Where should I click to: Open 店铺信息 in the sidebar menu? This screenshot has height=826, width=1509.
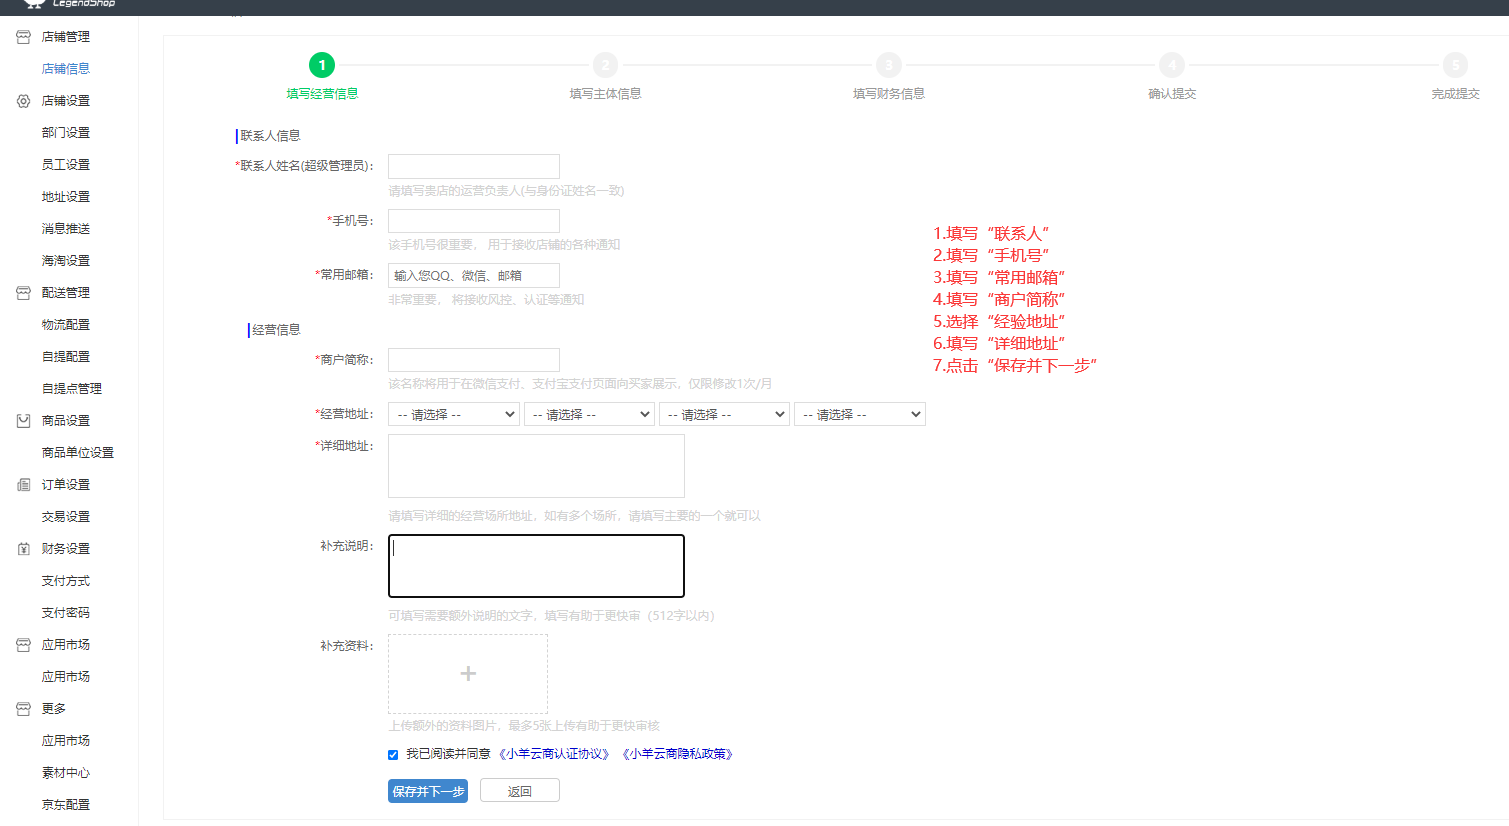pyautogui.click(x=66, y=69)
